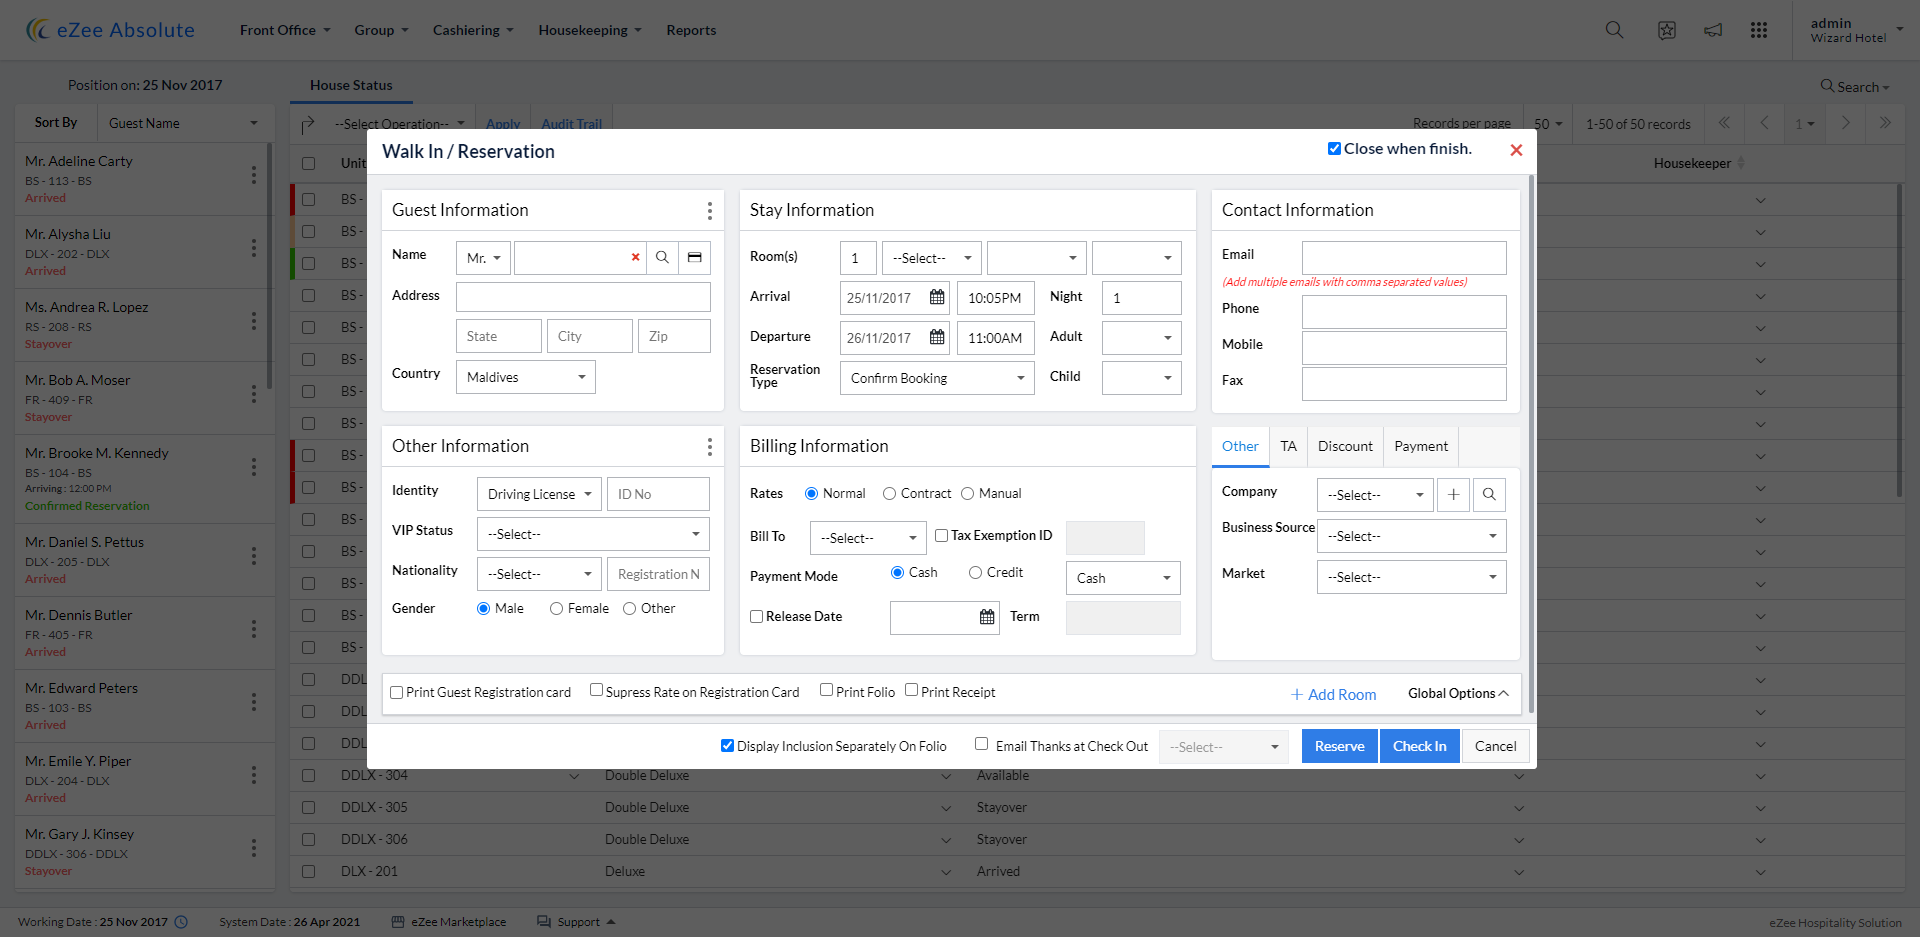The image size is (1920, 937).
Task: Go to the next records page
Action: pyautogui.click(x=1845, y=123)
